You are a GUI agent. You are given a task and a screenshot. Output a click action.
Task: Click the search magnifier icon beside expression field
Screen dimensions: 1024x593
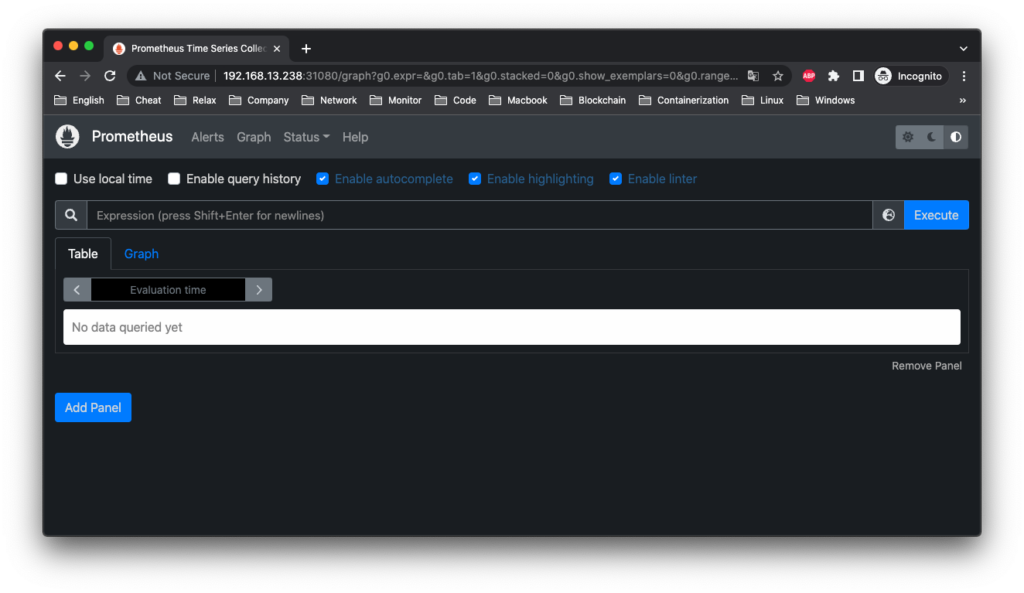[71, 215]
